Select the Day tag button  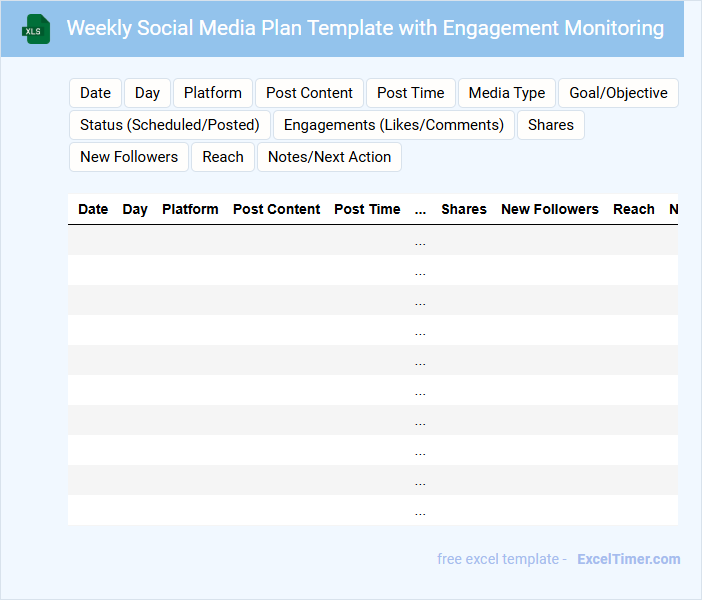coord(147,93)
